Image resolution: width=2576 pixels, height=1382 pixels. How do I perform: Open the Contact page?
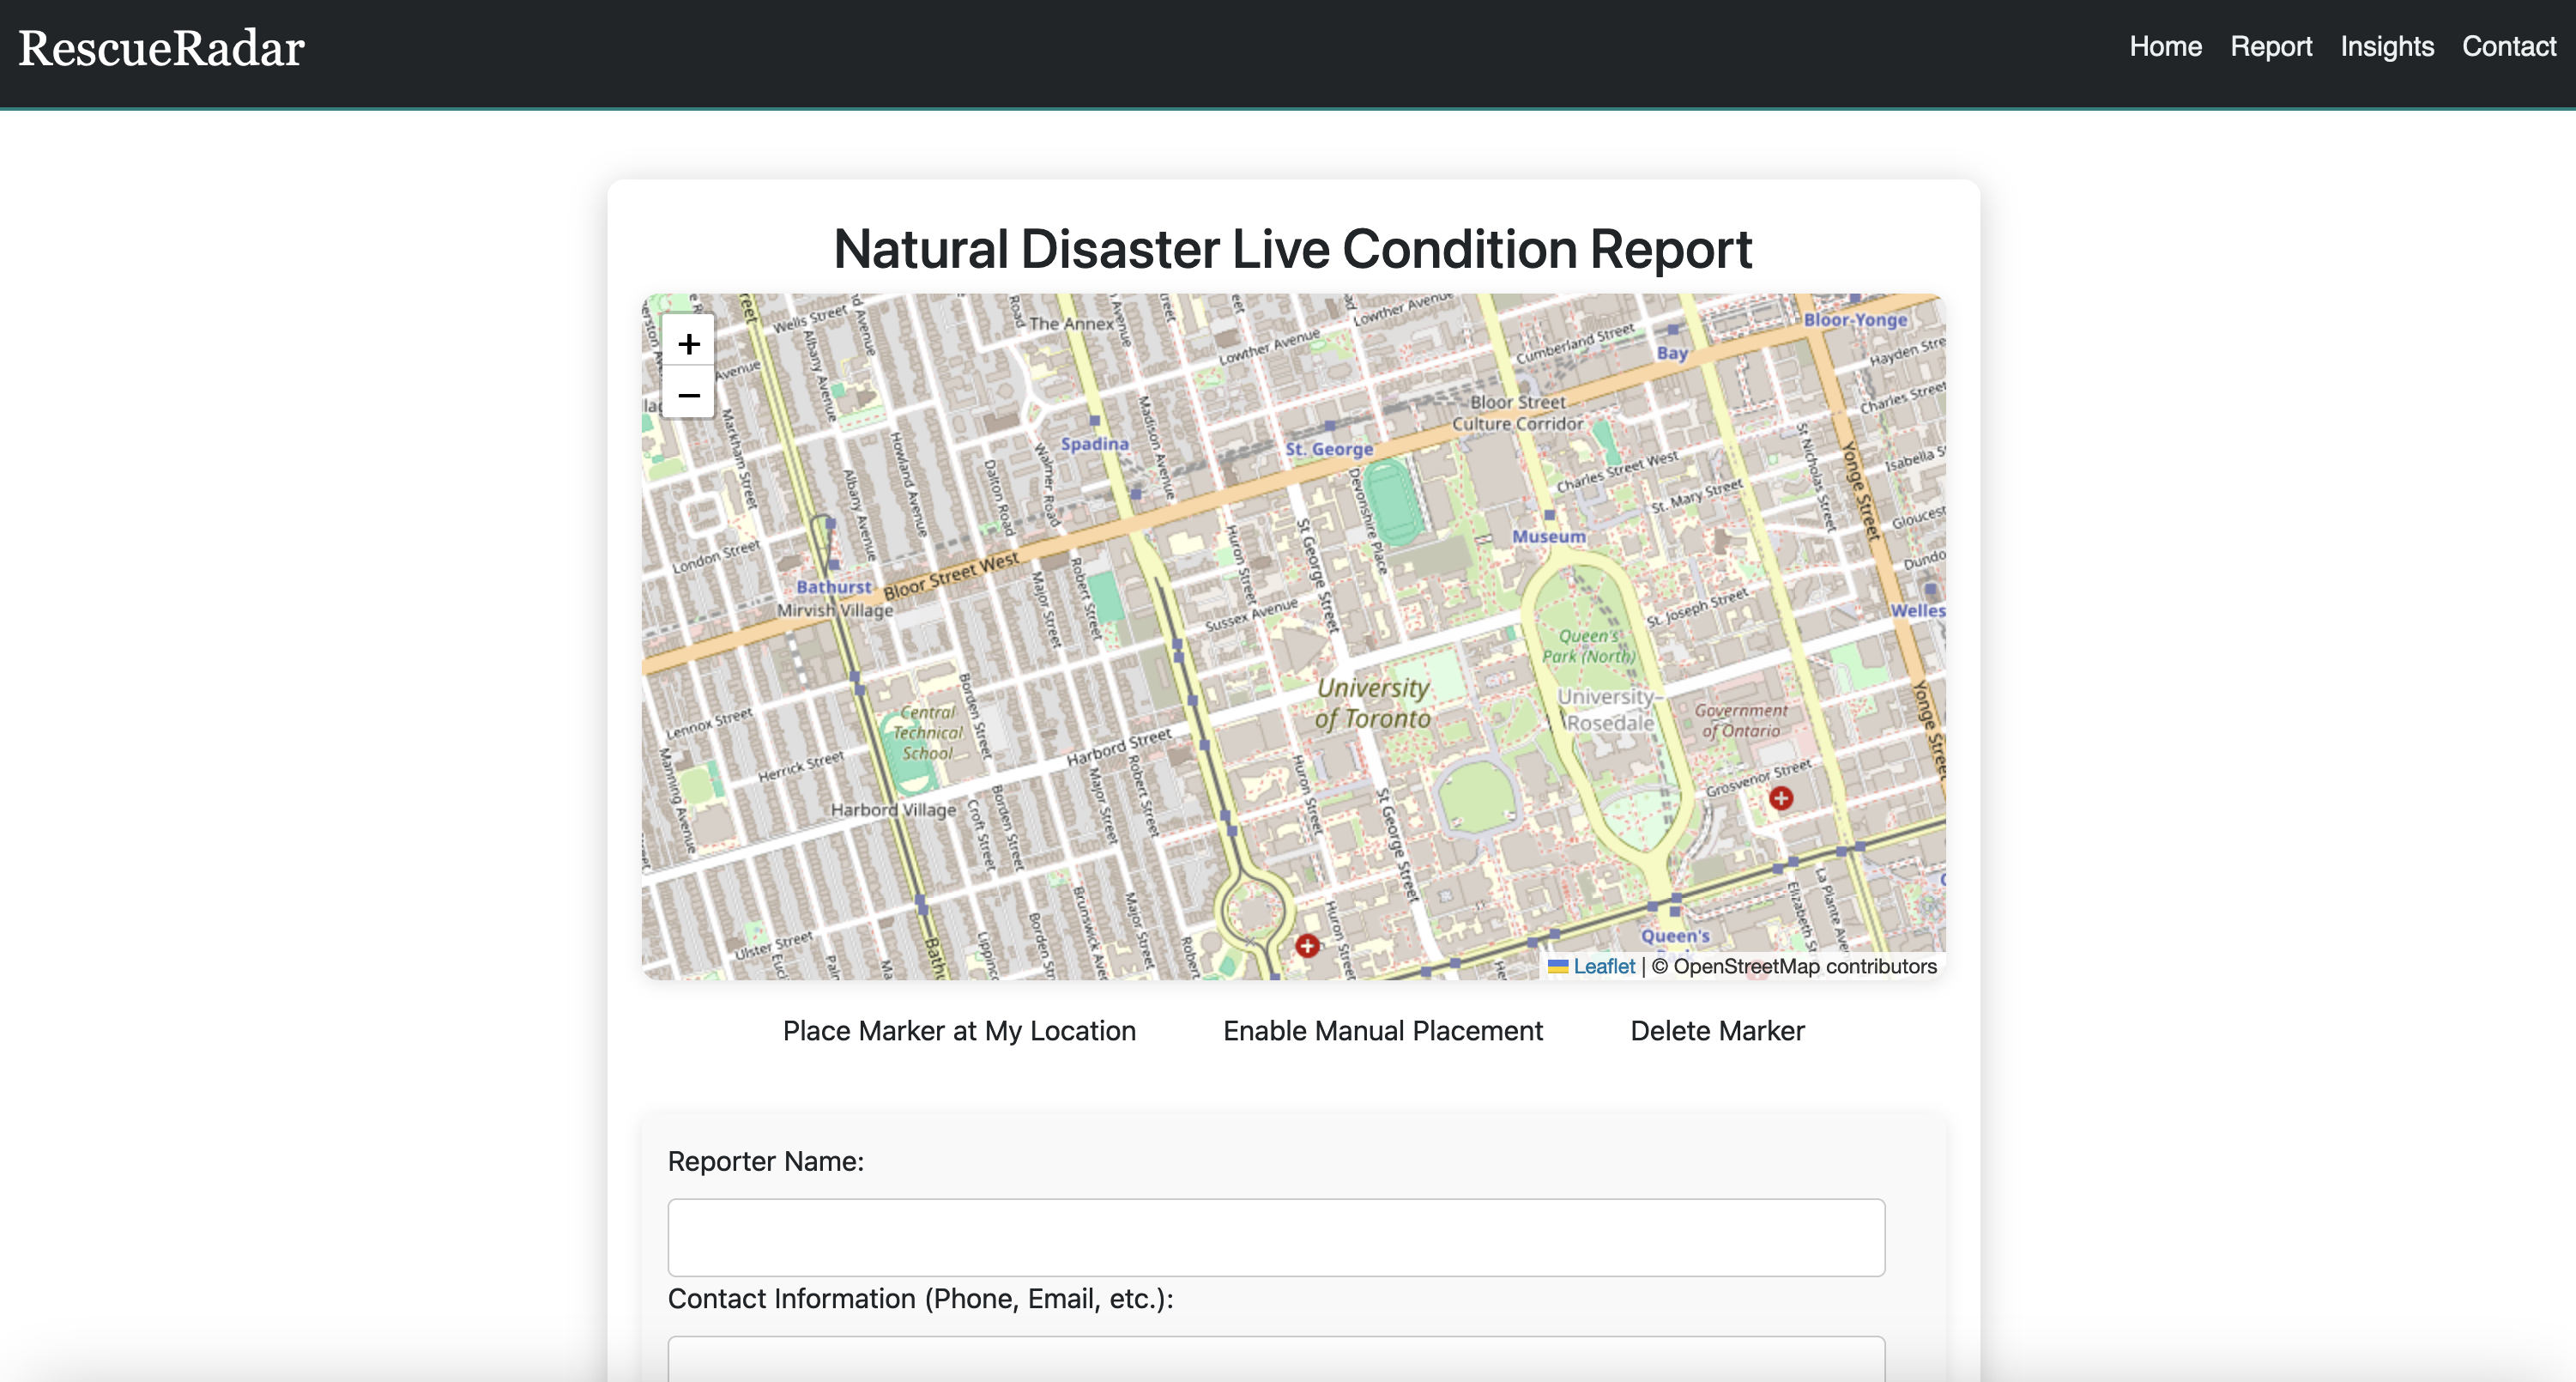click(x=2508, y=47)
